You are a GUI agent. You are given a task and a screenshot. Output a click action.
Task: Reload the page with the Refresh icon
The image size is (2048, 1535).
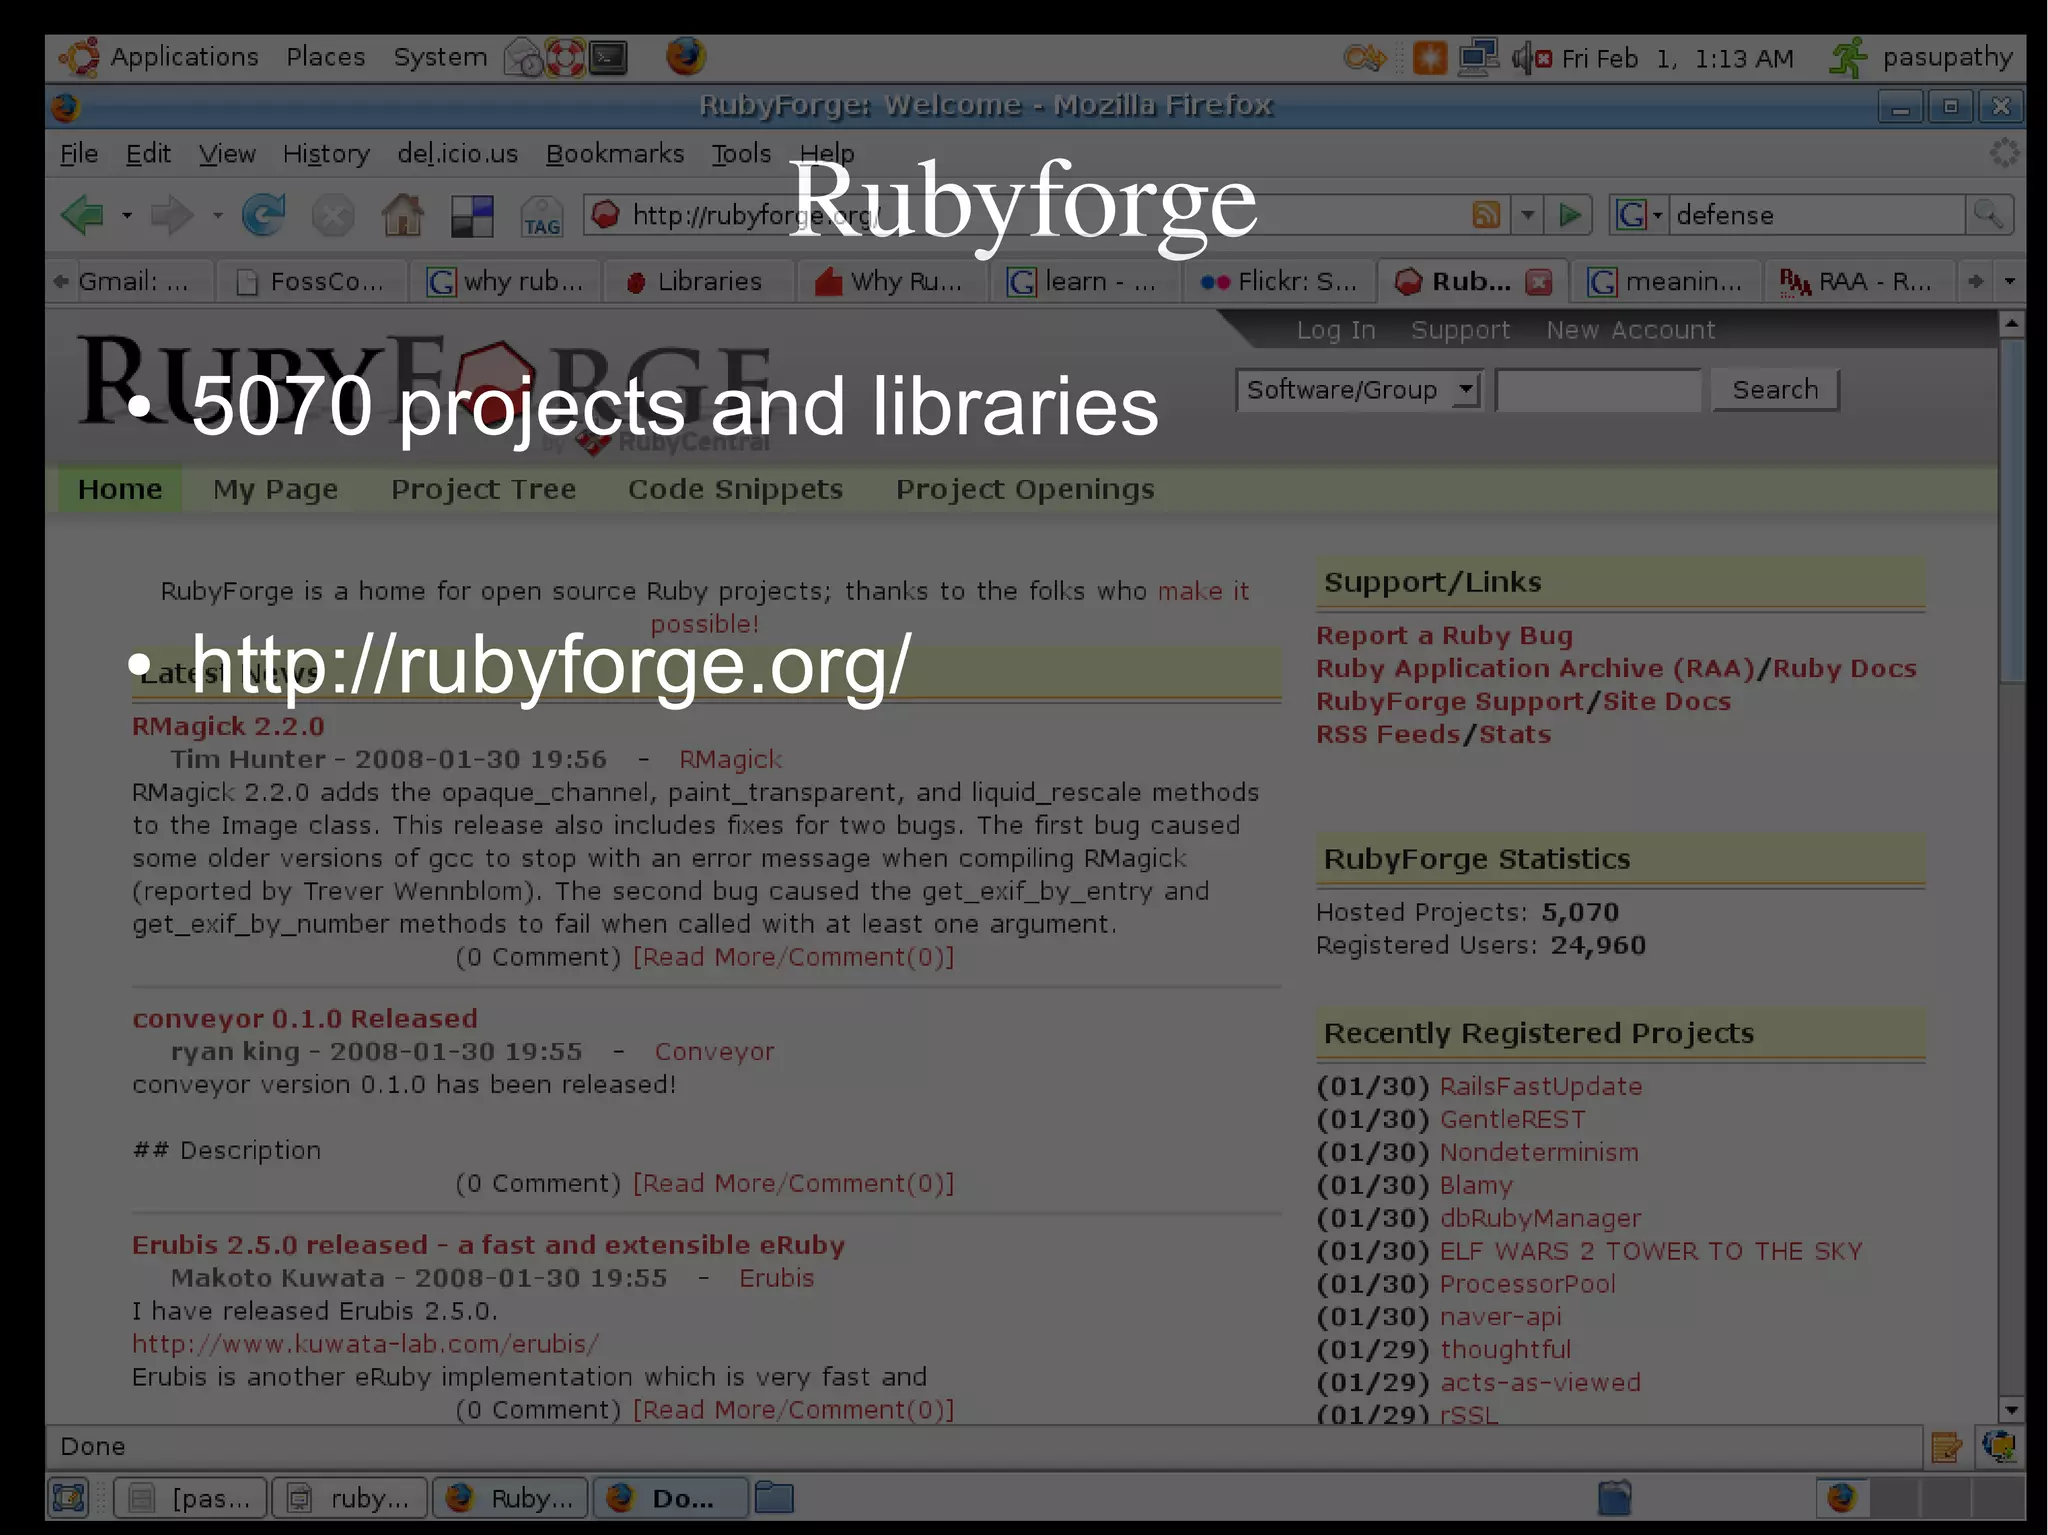coord(264,215)
